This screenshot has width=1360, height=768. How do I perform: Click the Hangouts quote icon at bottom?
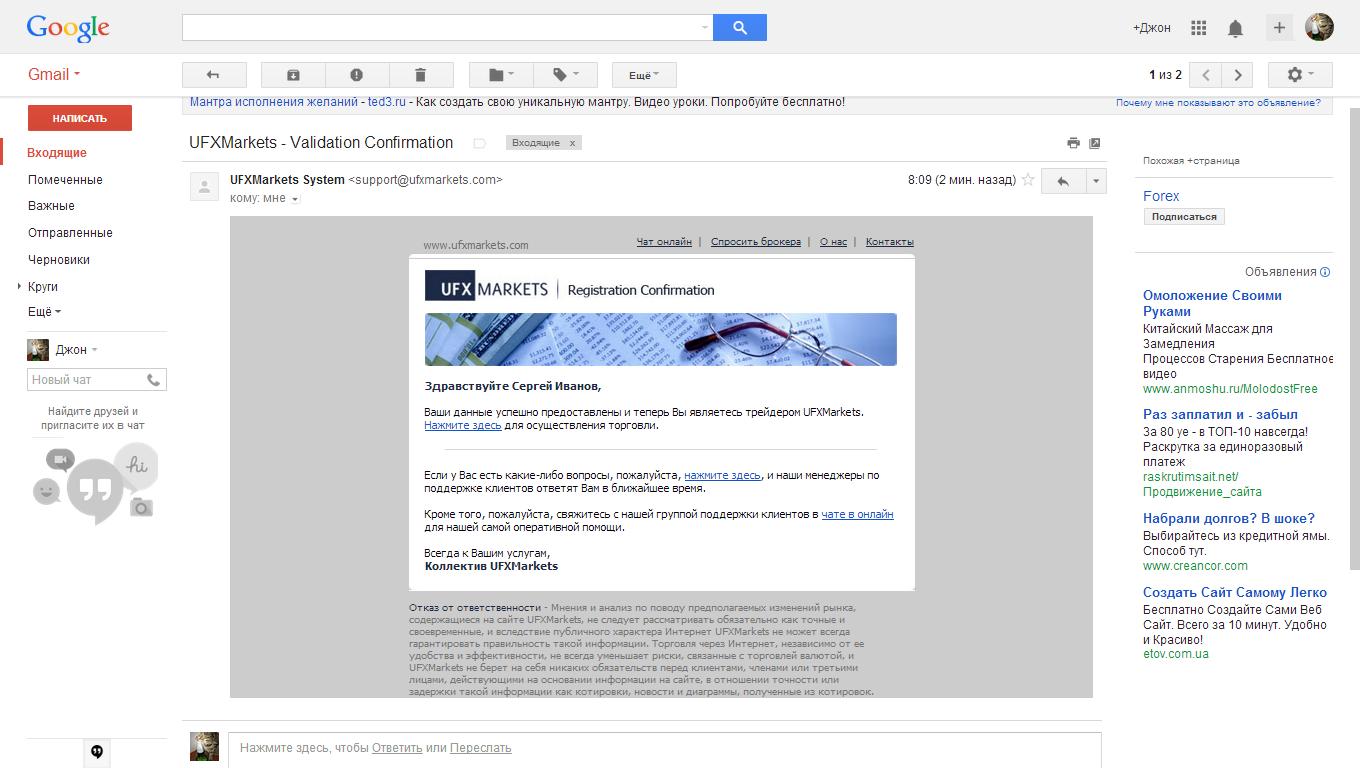(97, 752)
